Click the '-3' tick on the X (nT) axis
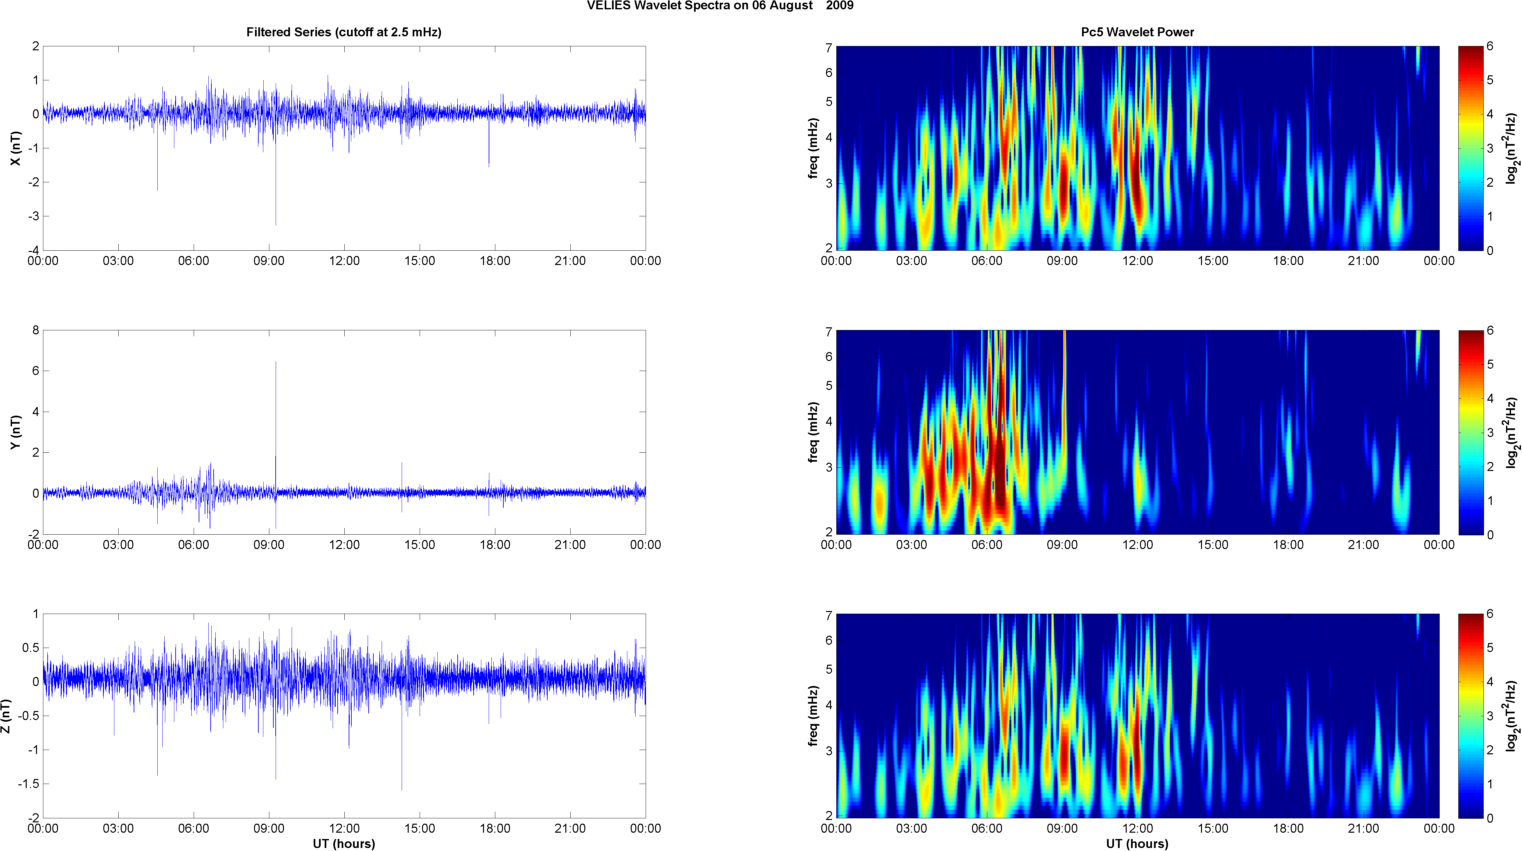 coord(33,216)
